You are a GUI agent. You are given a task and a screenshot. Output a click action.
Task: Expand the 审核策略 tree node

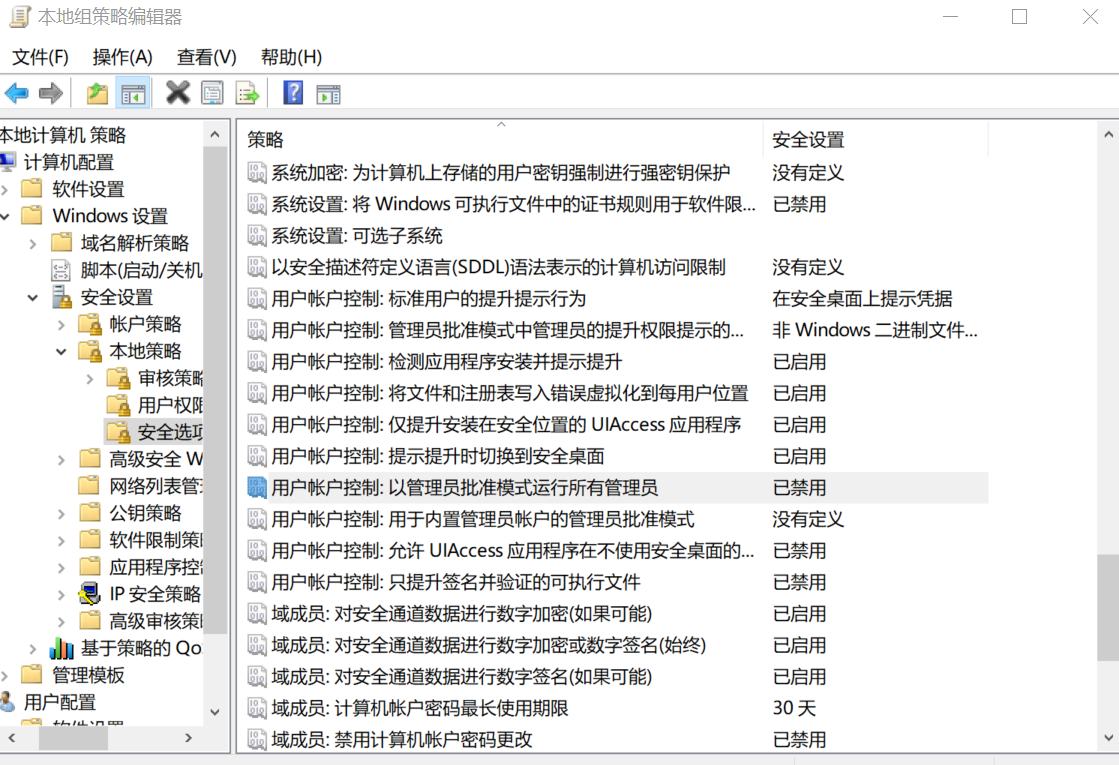pyautogui.click(x=90, y=377)
